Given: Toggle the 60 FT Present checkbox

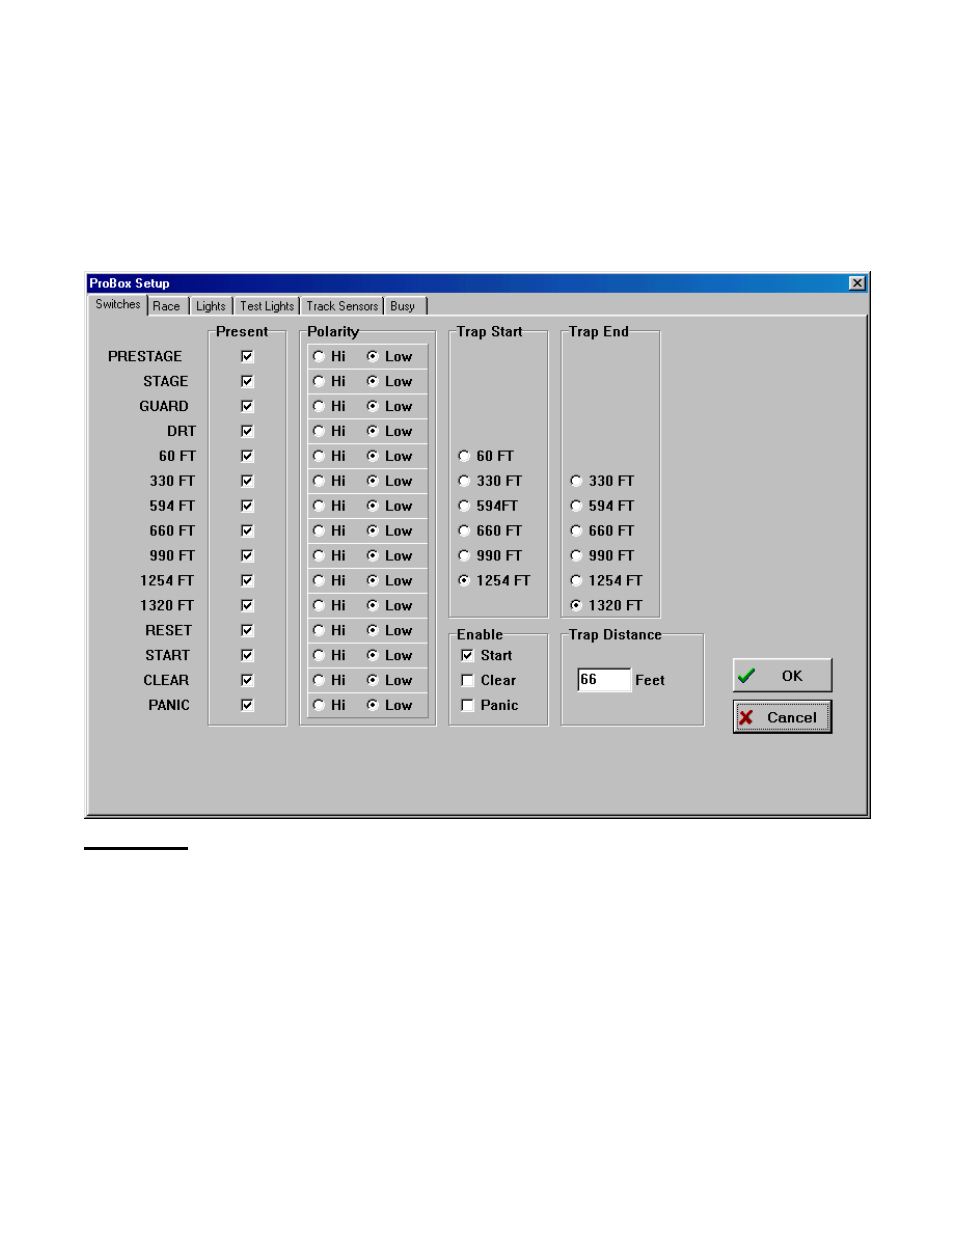Looking at the screenshot, I should (247, 456).
